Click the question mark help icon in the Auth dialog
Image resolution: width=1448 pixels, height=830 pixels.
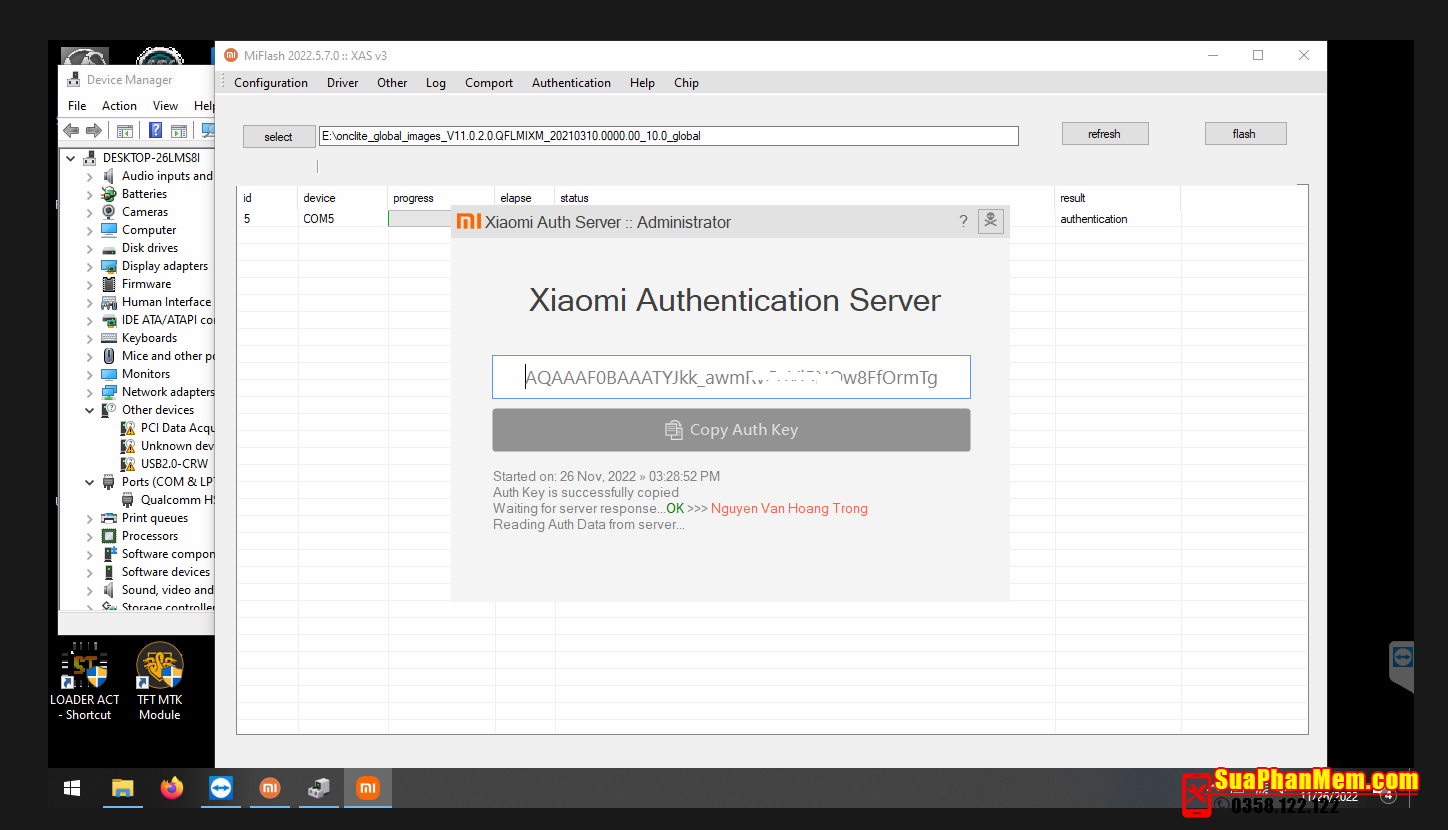click(x=963, y=221)
